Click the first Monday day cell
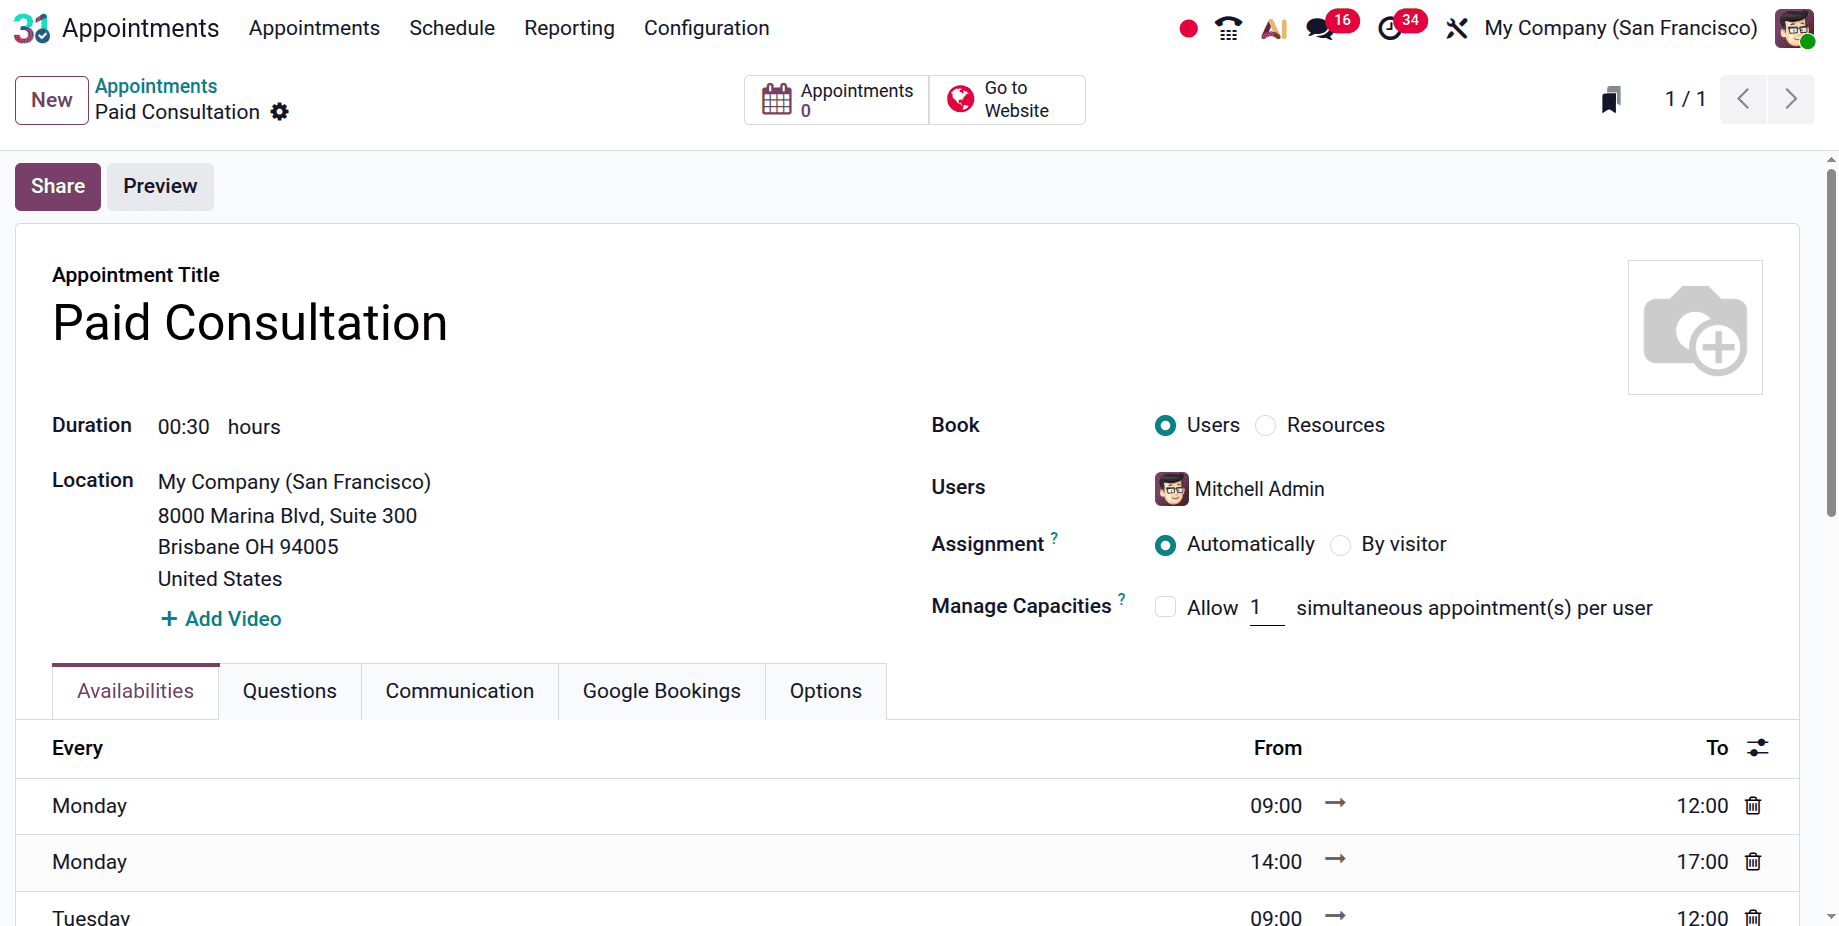Screen dimensions: 1839x926 [x=89, y=806]
